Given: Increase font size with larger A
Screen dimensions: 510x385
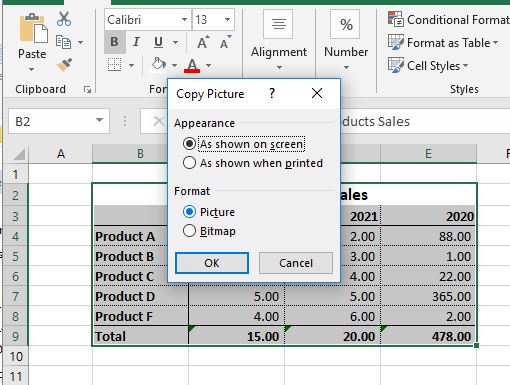Looking at the screenshot, I should 203,42.
